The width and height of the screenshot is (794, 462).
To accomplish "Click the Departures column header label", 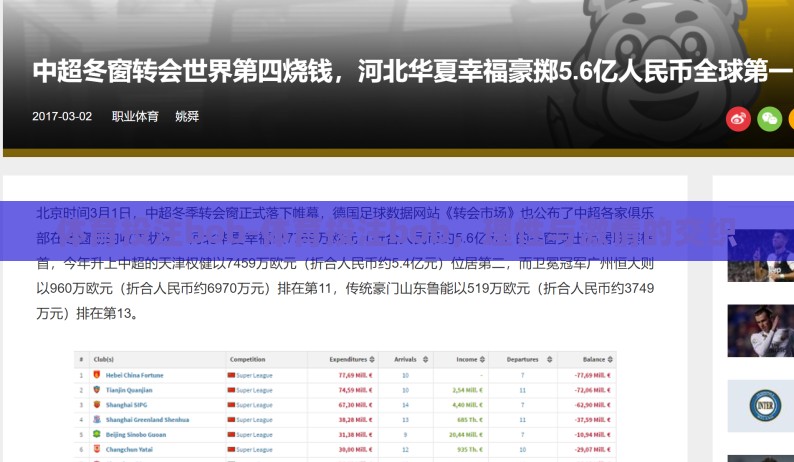I will (522, 359).
